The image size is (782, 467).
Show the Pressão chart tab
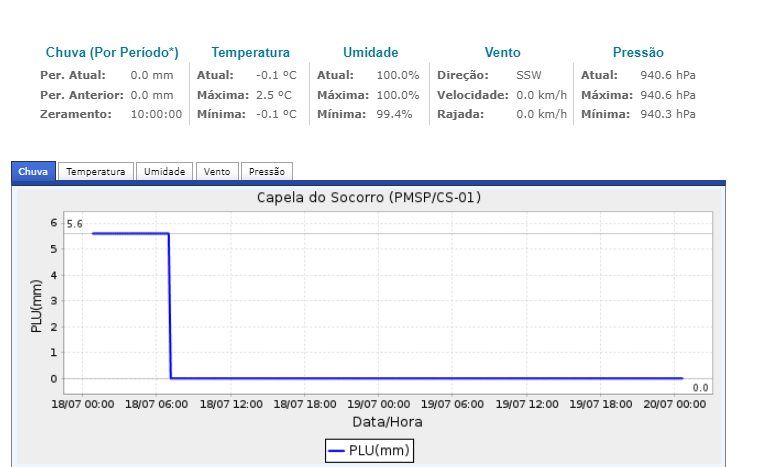267,172
